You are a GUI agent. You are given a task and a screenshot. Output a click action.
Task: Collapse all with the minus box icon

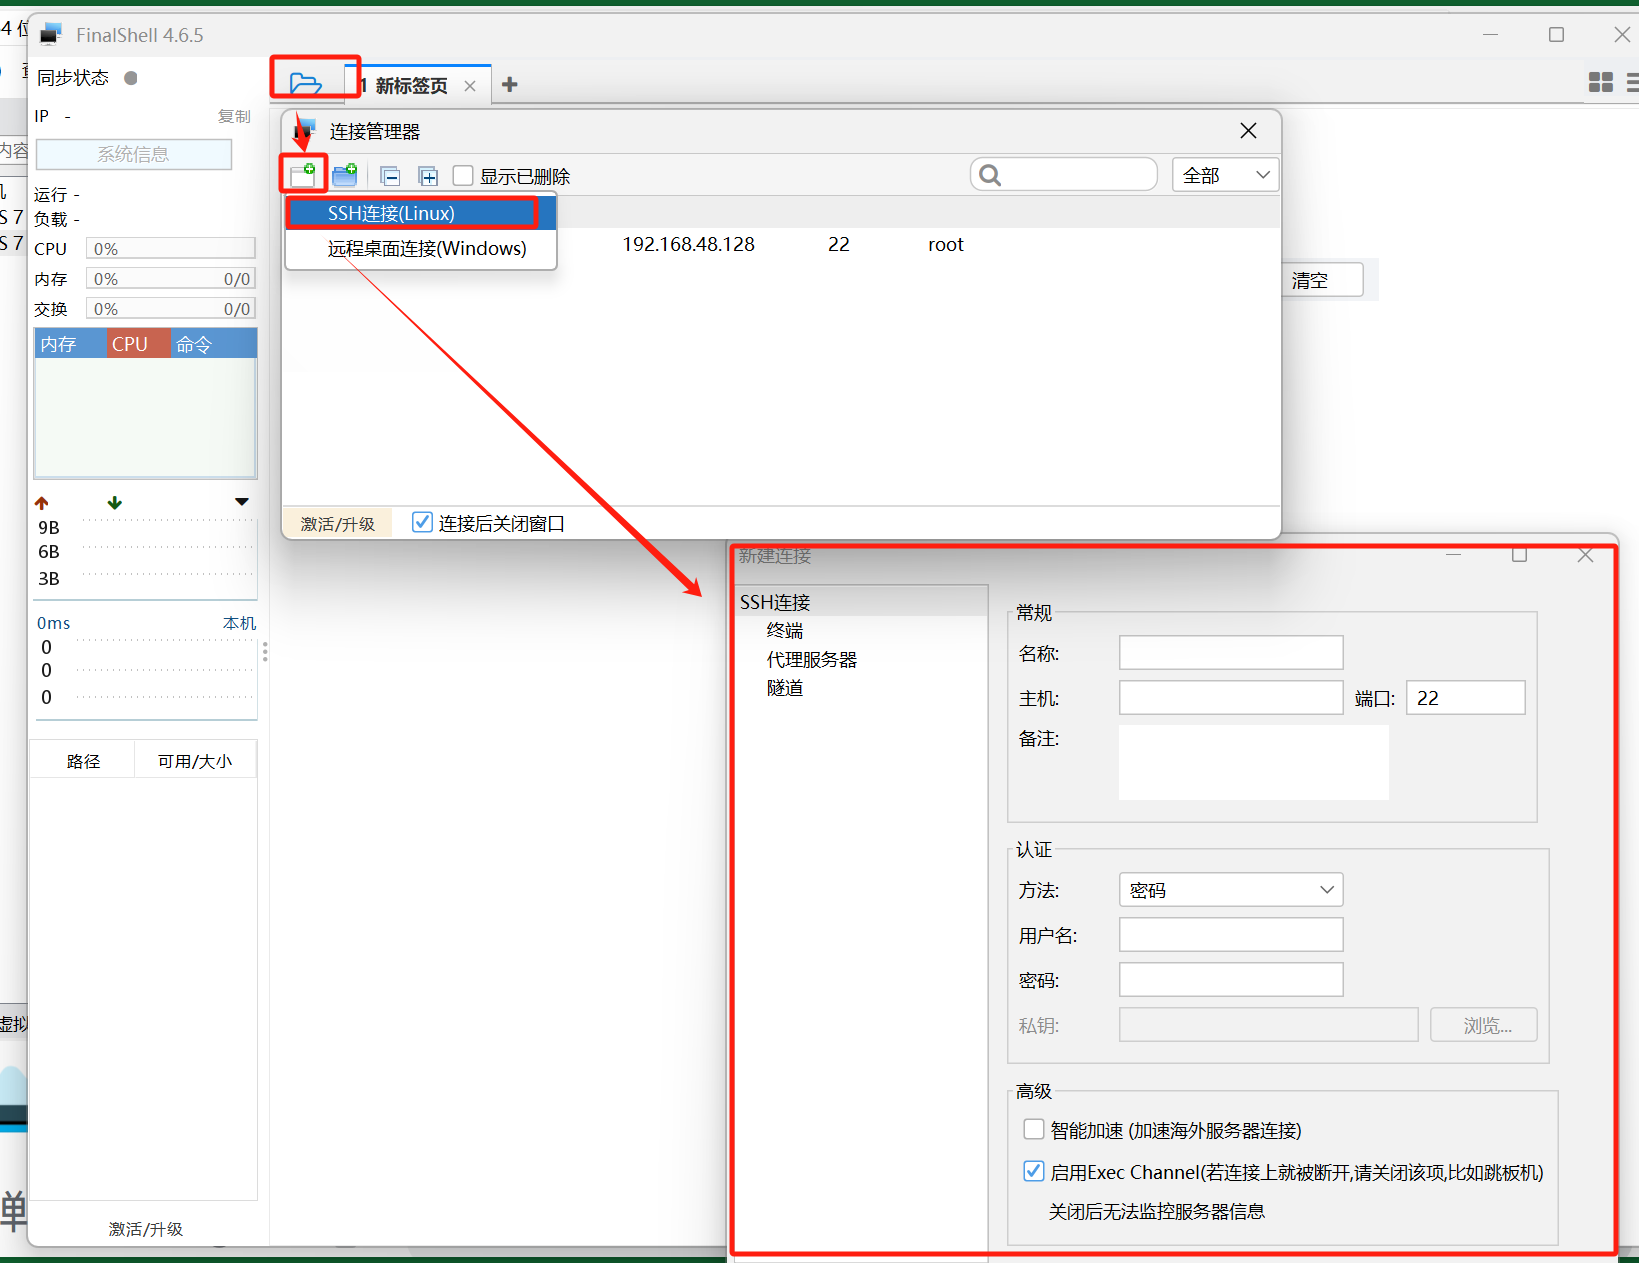coord(391,177)
